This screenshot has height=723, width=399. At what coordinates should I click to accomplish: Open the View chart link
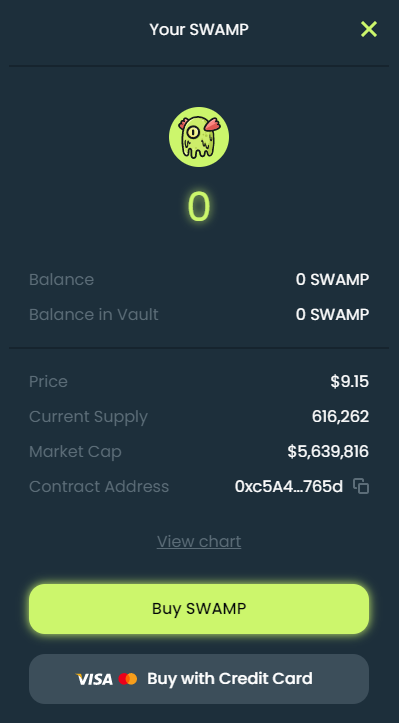(199, 541)
